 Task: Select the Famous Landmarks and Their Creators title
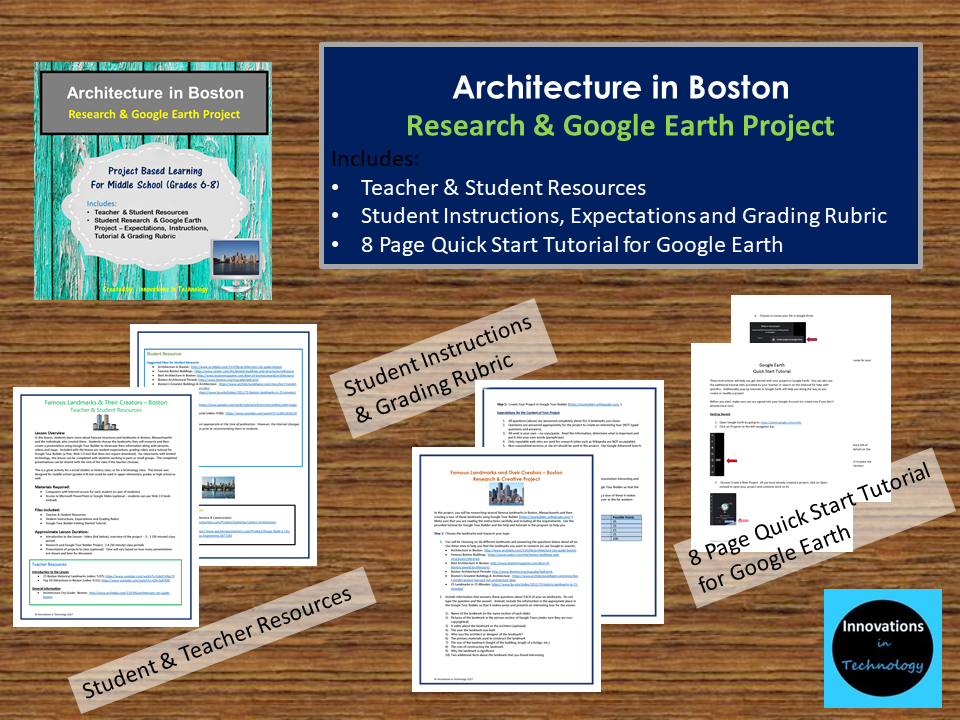506,470
